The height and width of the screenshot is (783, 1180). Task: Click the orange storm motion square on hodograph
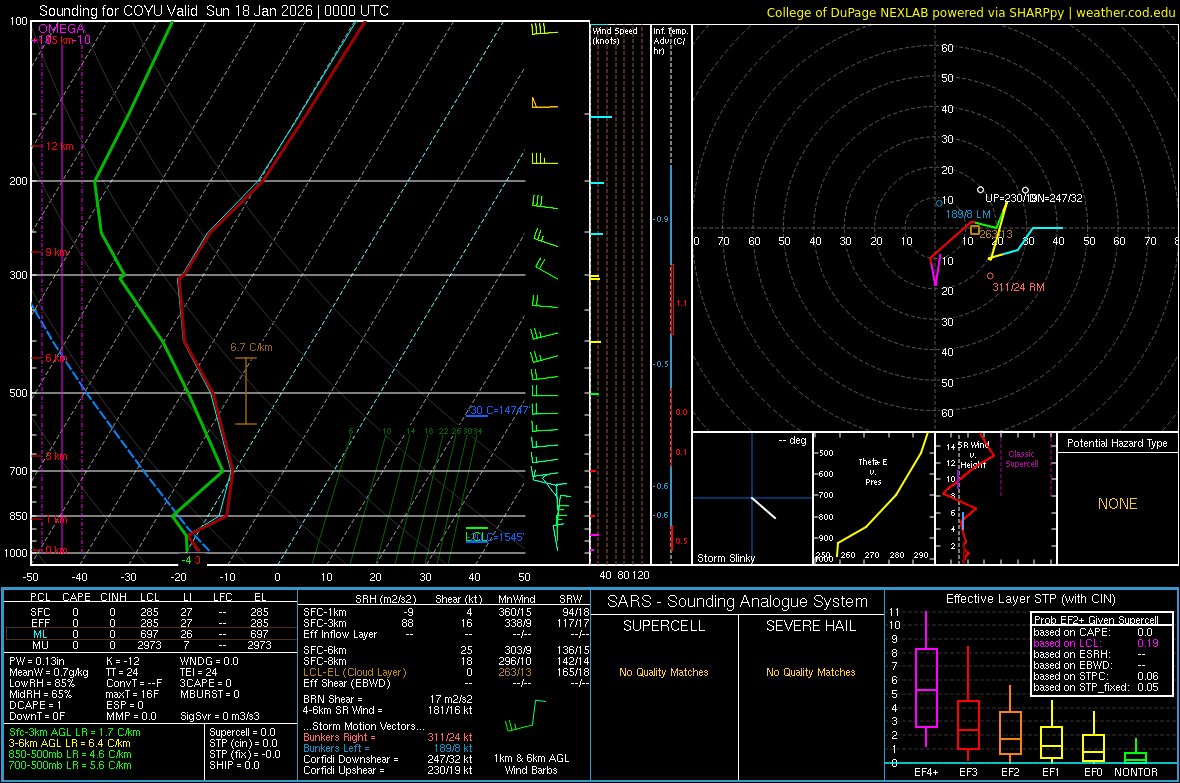coord(975,230)
